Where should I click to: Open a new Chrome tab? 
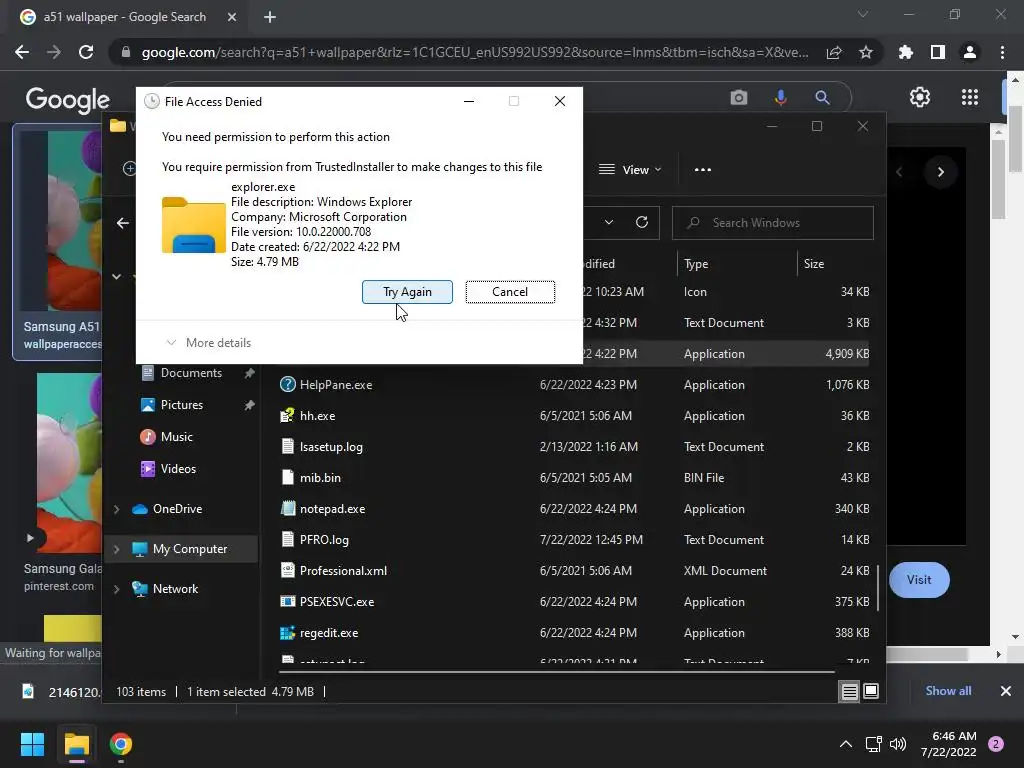270,17
